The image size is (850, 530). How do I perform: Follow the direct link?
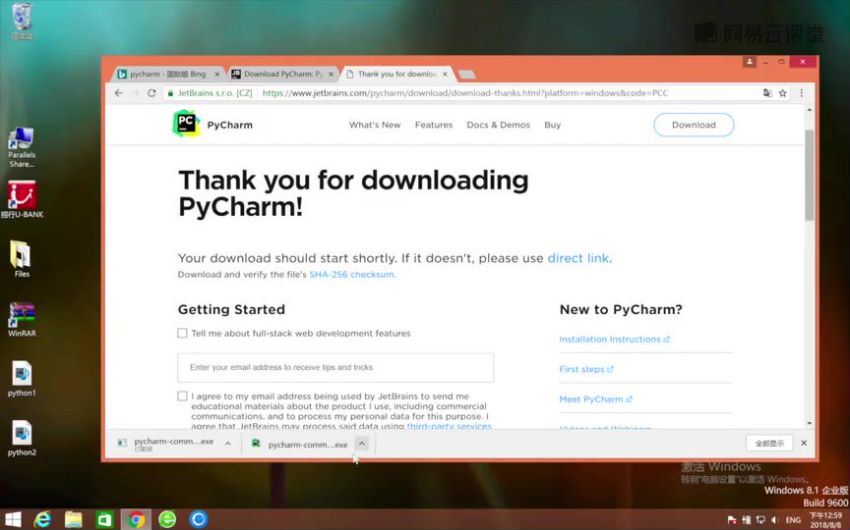point(578,258)
